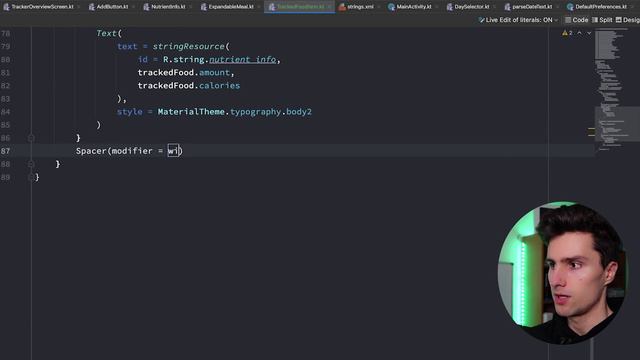Click 'MaterialTheme.typography.body2' on line 84

tap(235, 112)
